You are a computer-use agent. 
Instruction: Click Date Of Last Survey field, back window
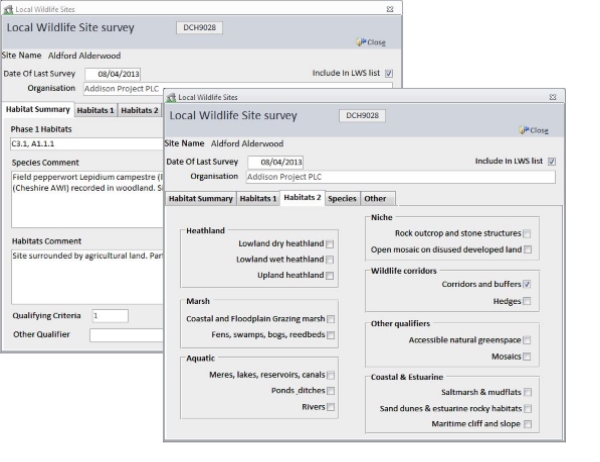[x=112, y=74]
